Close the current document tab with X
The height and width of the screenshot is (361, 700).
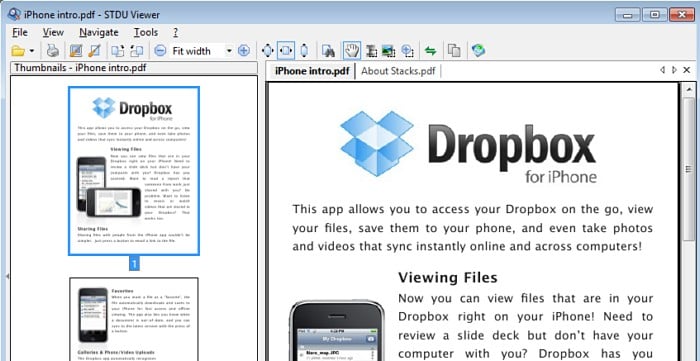[687, 70]
